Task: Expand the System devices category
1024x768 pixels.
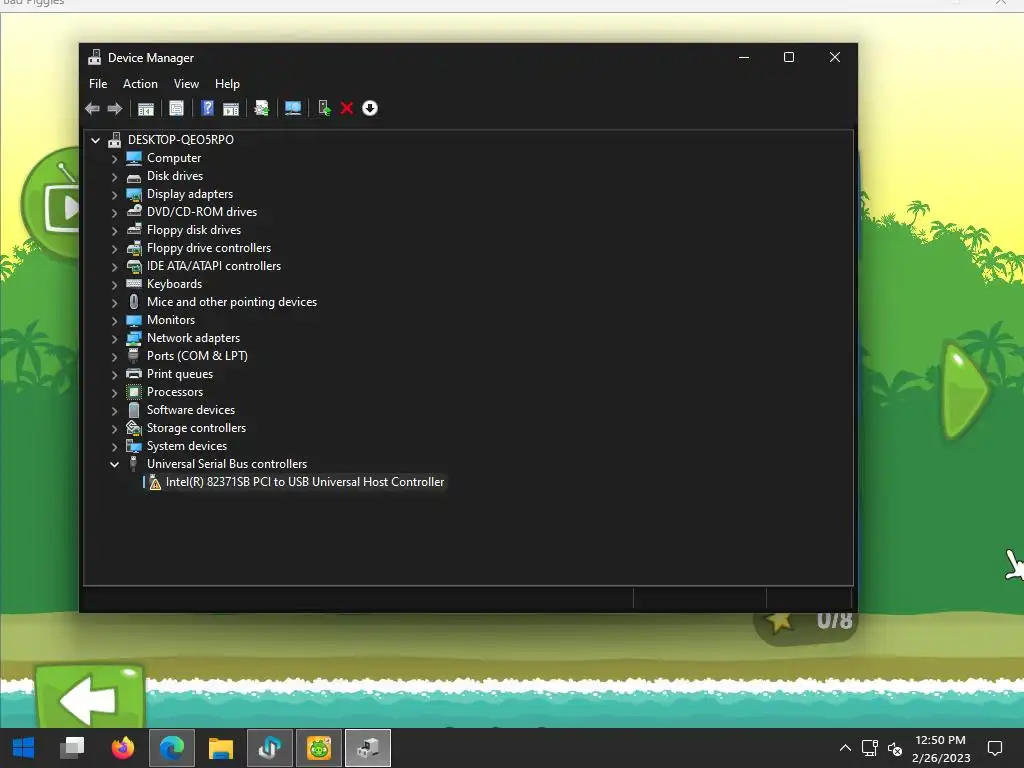Action: coord(115,447)
